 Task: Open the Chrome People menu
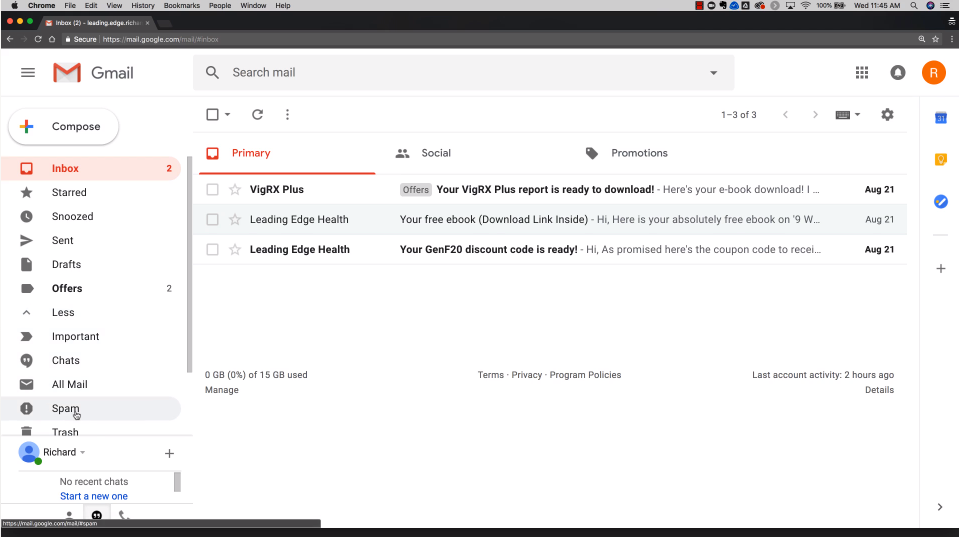220,6
